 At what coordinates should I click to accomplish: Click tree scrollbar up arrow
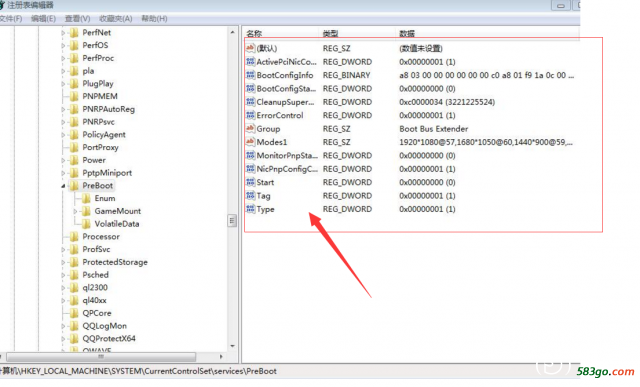pos(232,32)
